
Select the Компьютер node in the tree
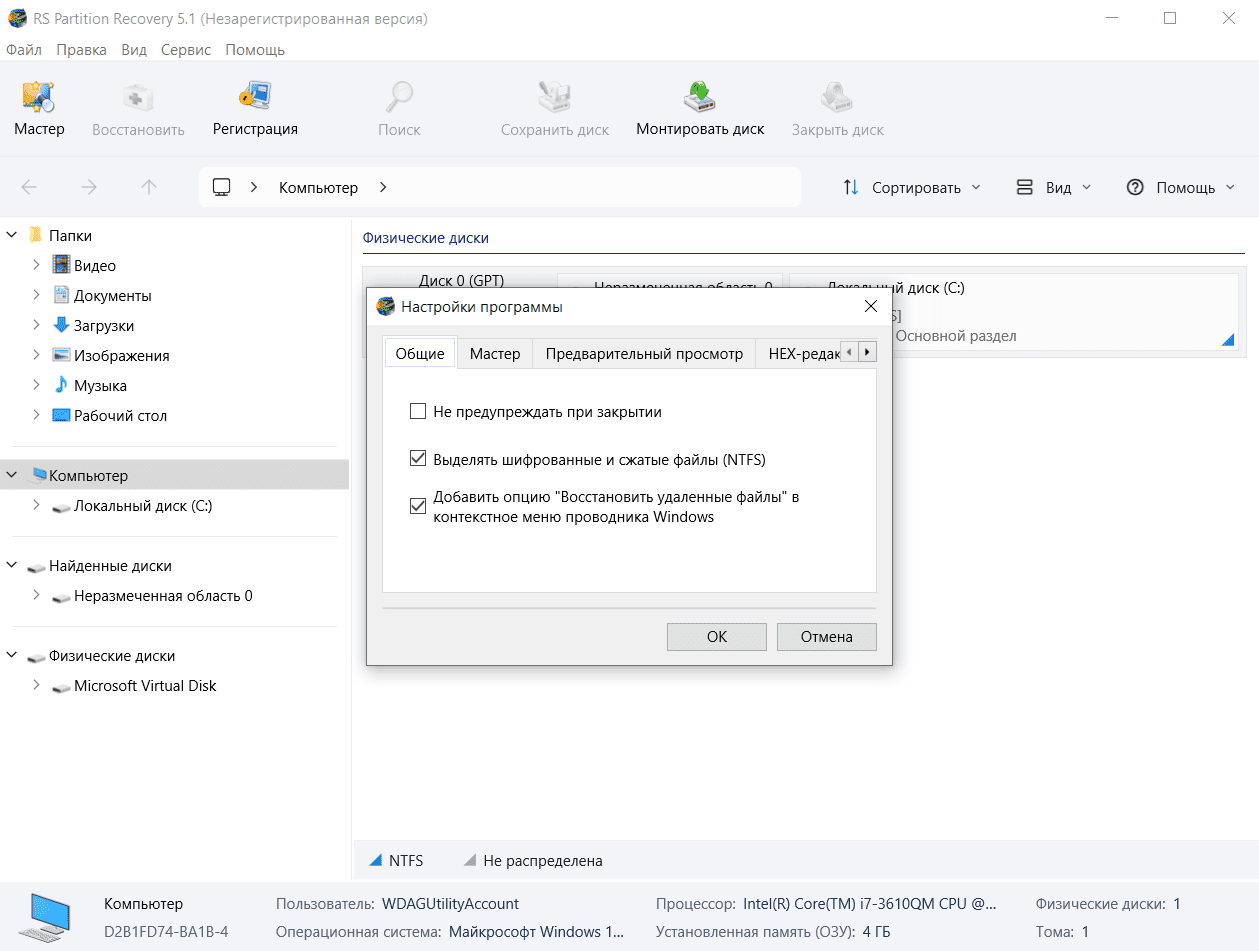coord(88,476)
